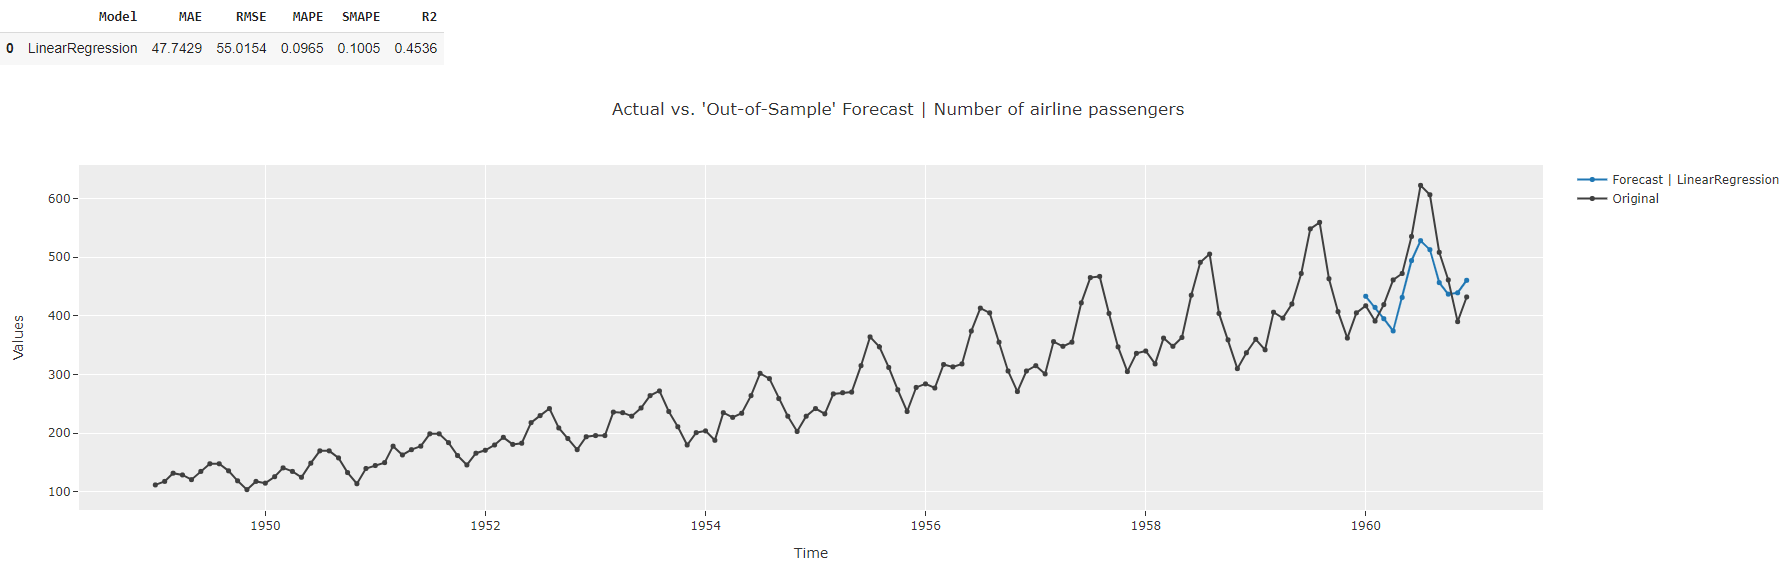Screen dimensions: 1788x567
Task: Click the R2 column header
Action: pyautogui.click(x=429, y=17)
